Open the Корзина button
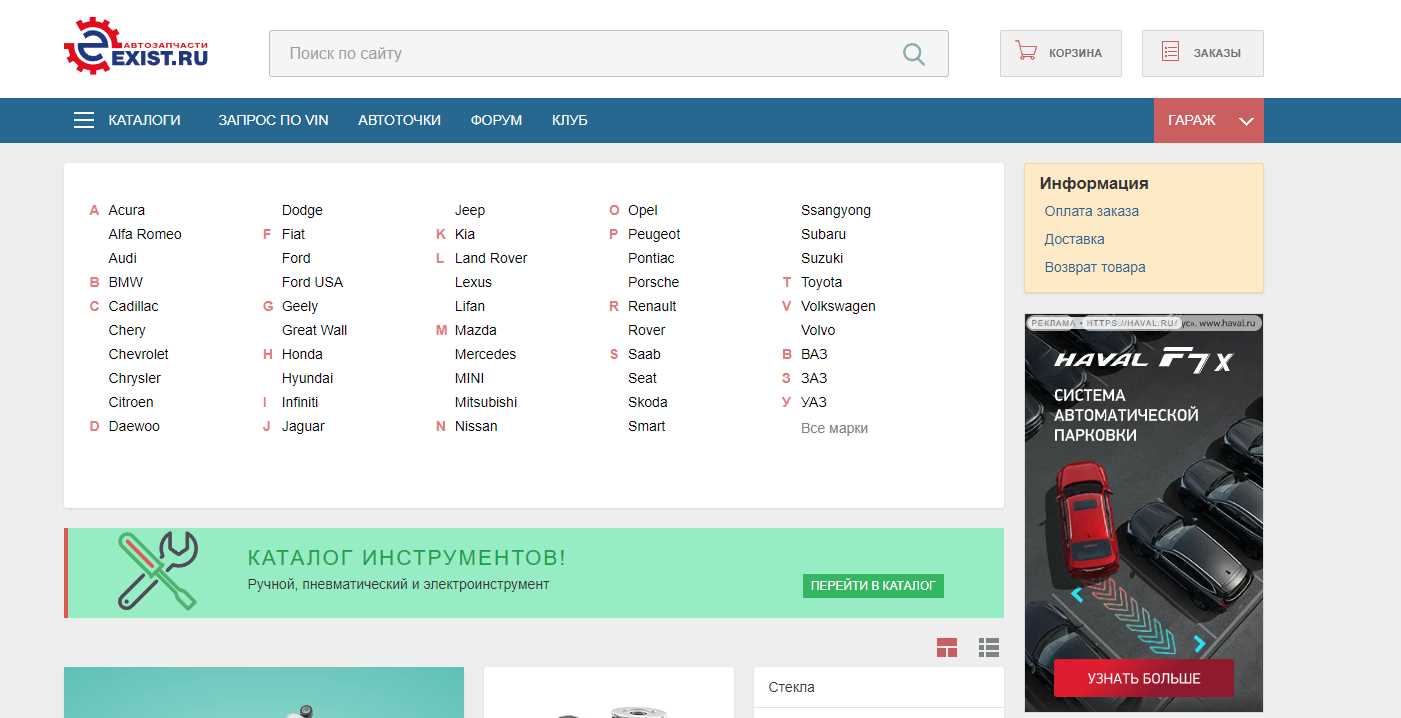 [x=1061, y=53]
